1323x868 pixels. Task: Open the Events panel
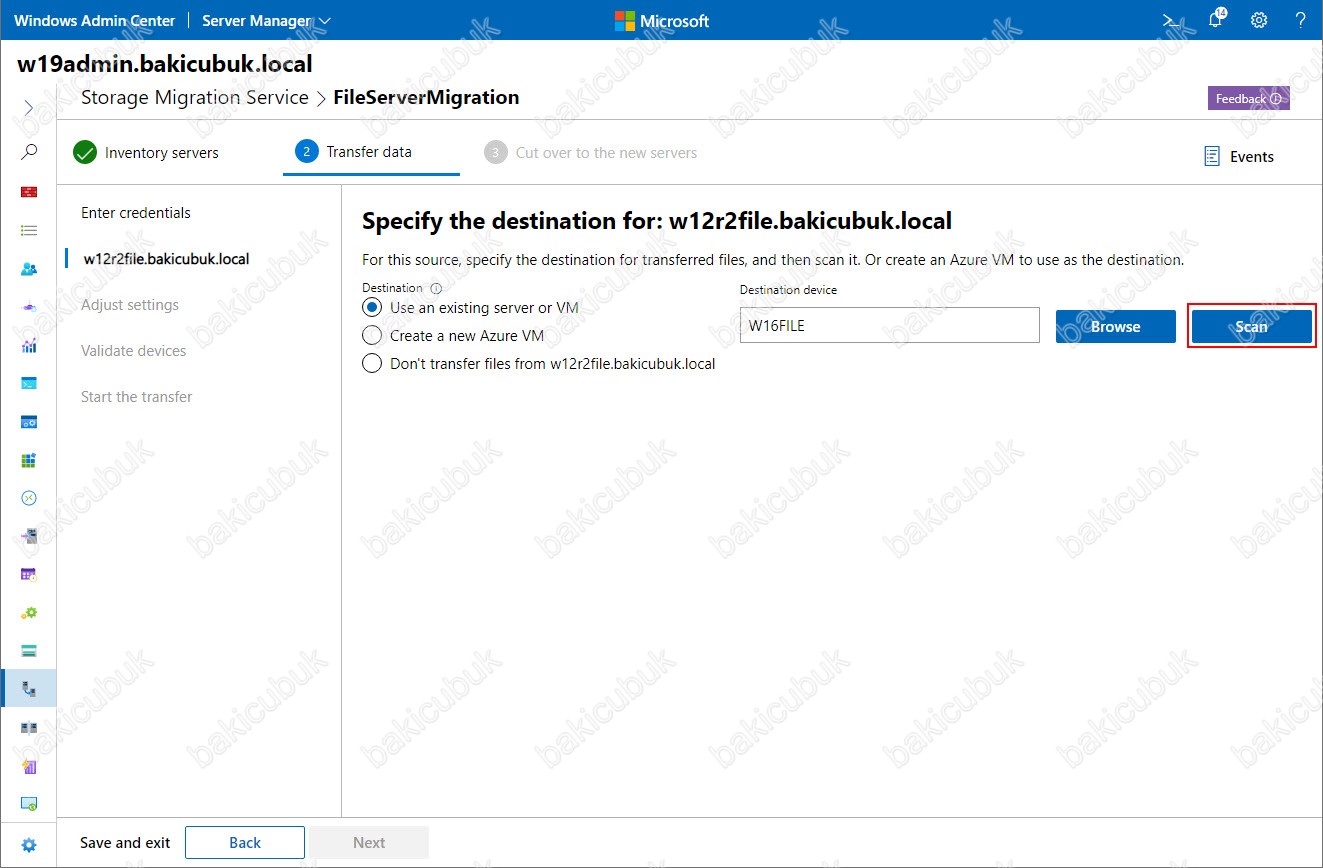(1239, 157)
